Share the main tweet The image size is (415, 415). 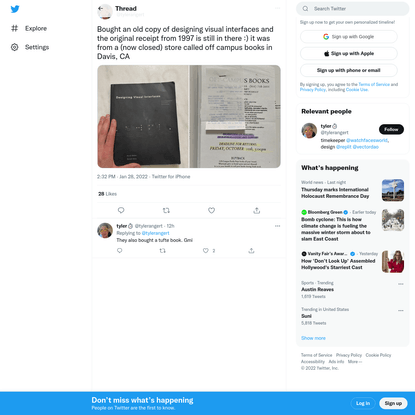(257, 210)
